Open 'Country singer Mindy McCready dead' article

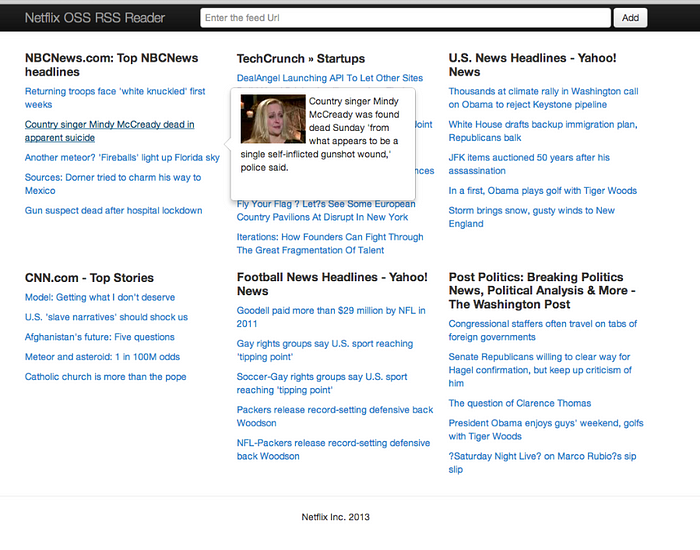pyautogui.click(x=109, y=131)
